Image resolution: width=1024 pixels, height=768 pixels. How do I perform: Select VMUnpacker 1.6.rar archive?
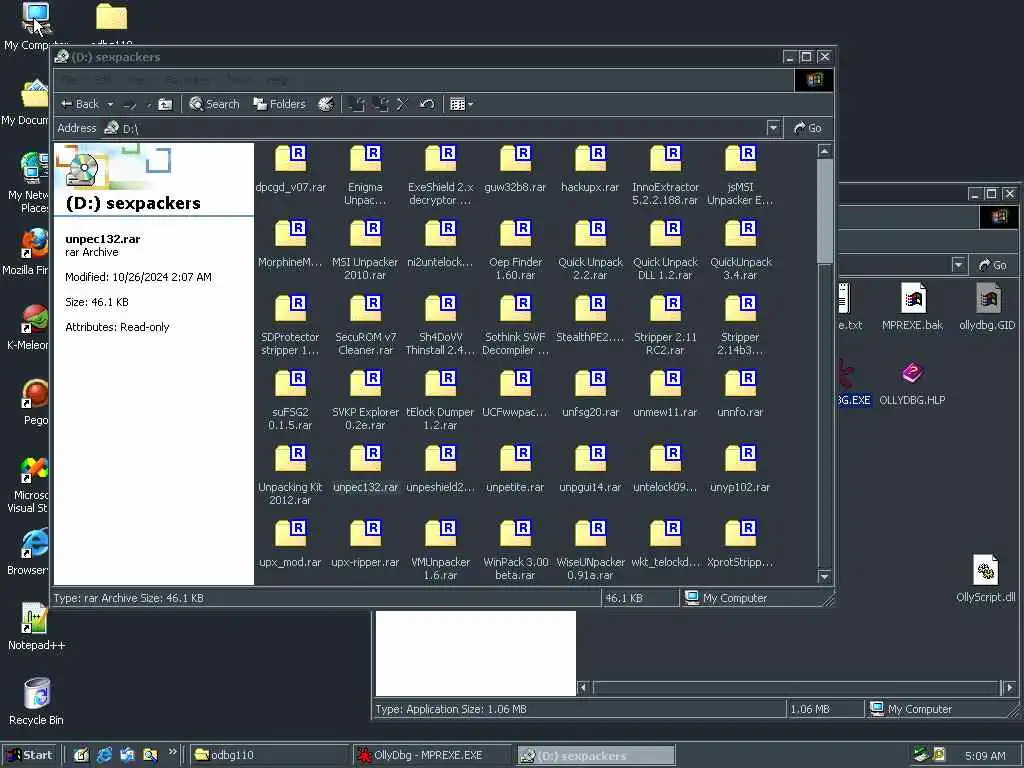coord(440,551)
